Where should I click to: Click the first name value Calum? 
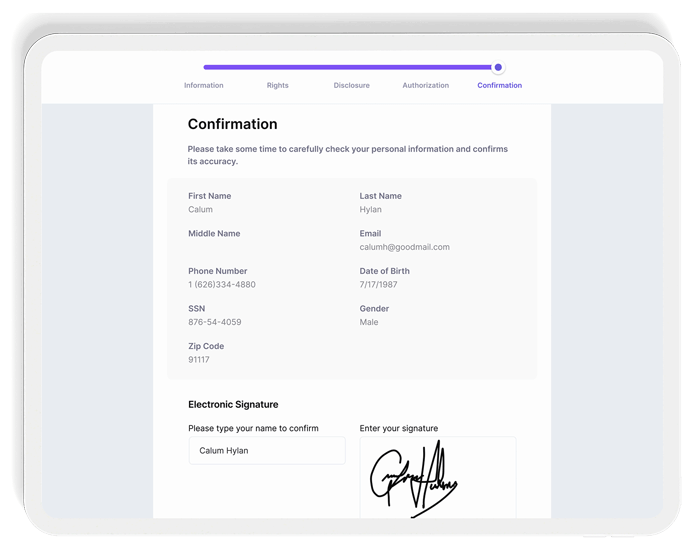[x=200, y=210]
